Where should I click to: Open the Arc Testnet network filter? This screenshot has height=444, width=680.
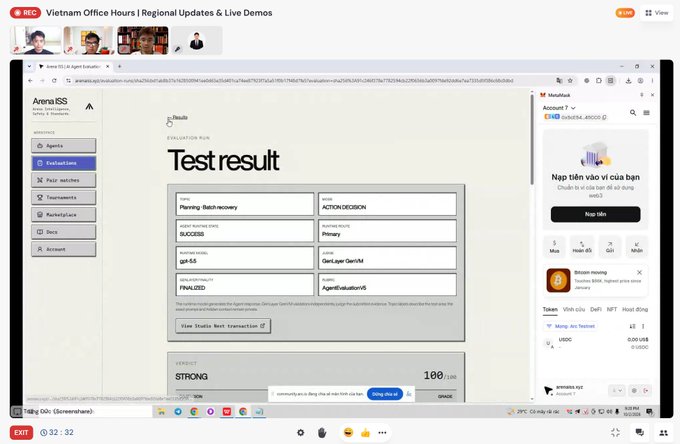570,326
